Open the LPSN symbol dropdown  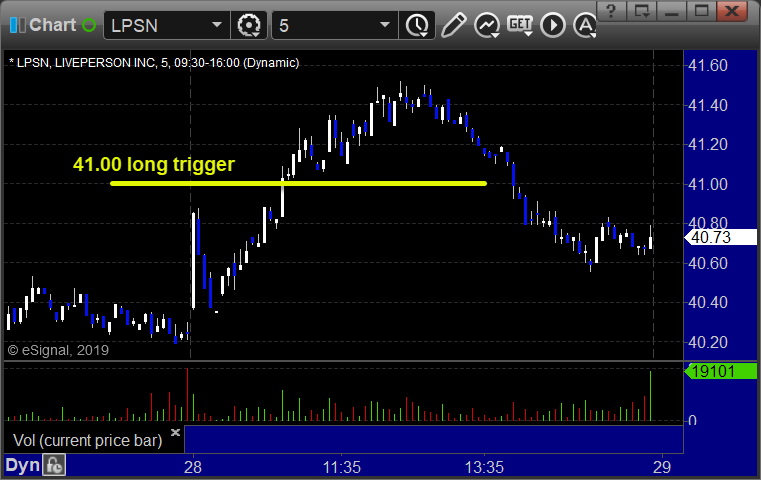click(x=216, y=25)
